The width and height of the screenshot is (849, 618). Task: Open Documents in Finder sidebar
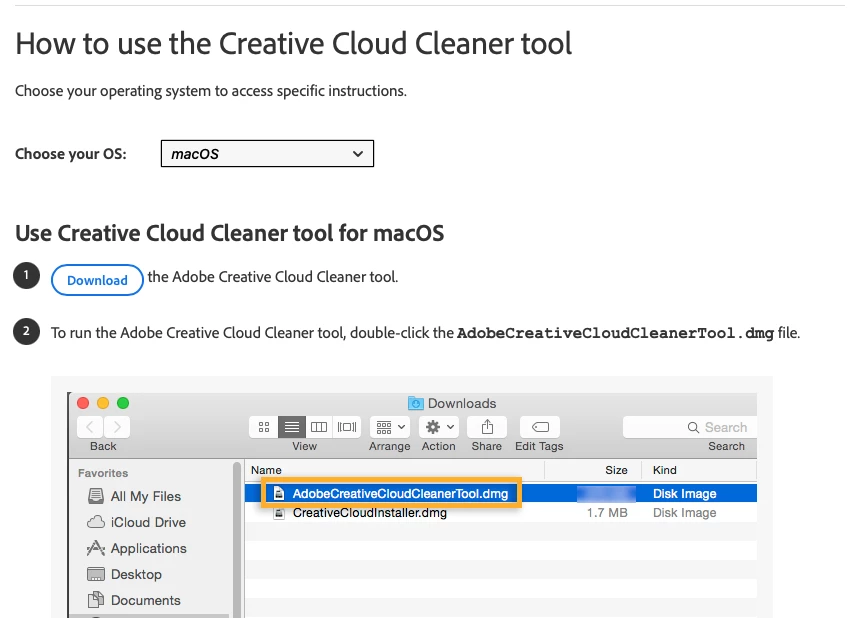pyautogui.click(x=134, y=600)
